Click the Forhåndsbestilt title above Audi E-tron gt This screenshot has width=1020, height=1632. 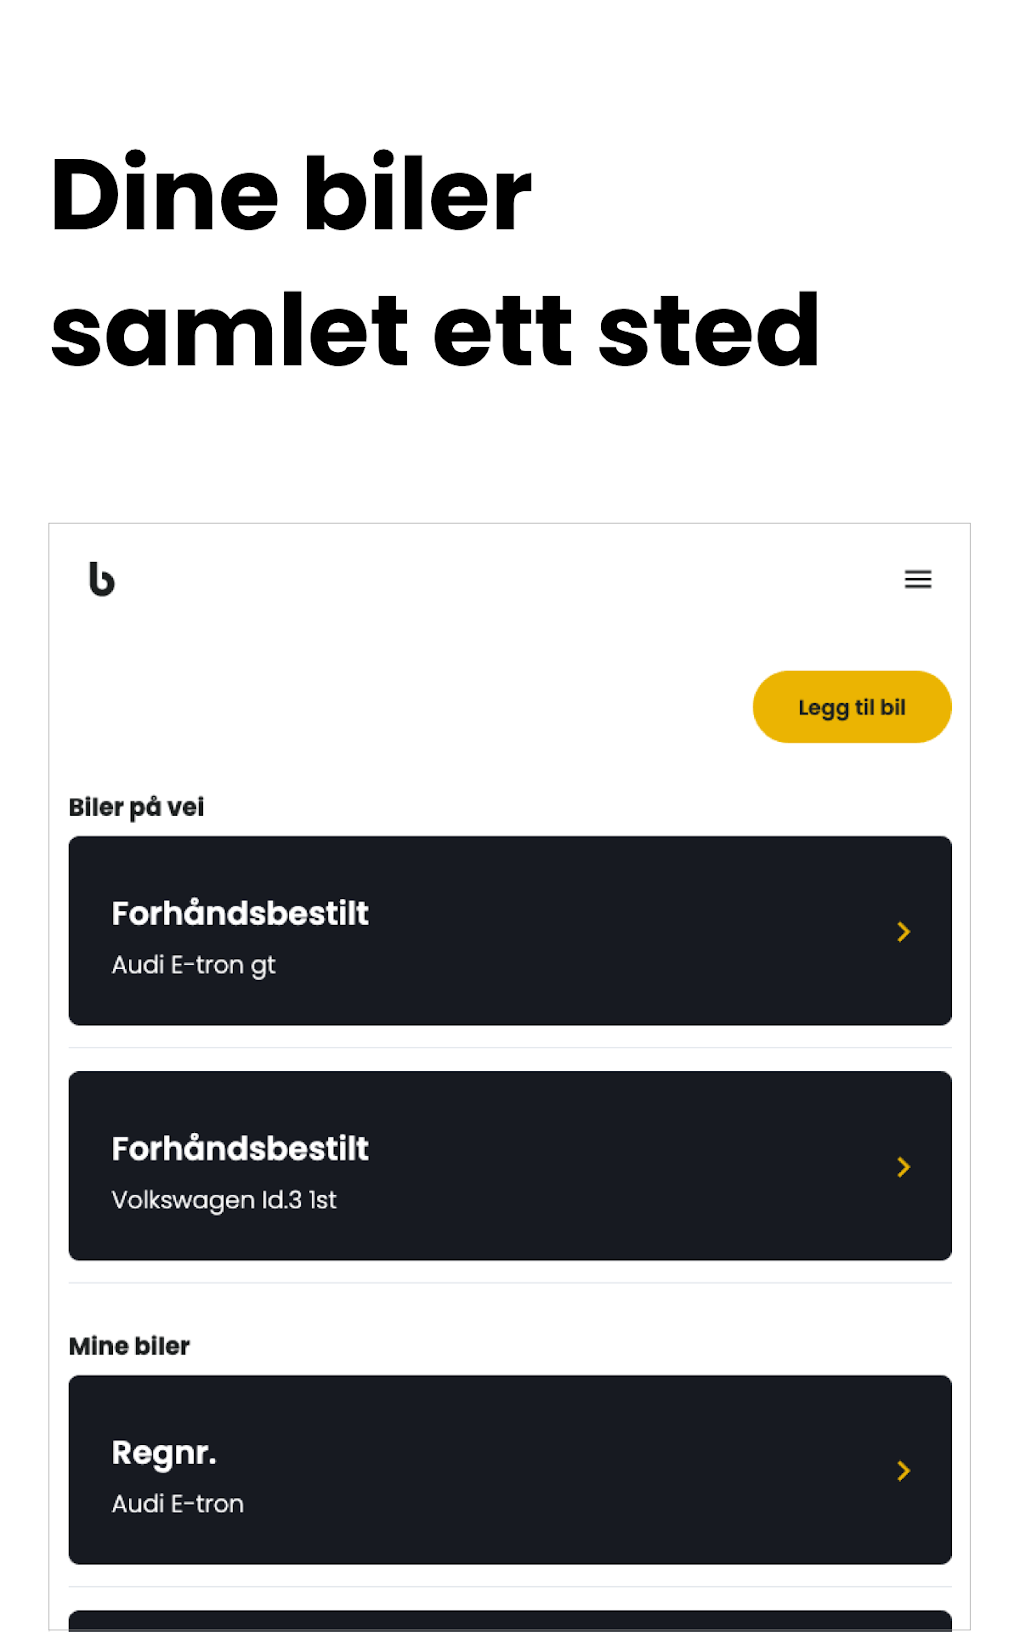(x=240, y=913)
